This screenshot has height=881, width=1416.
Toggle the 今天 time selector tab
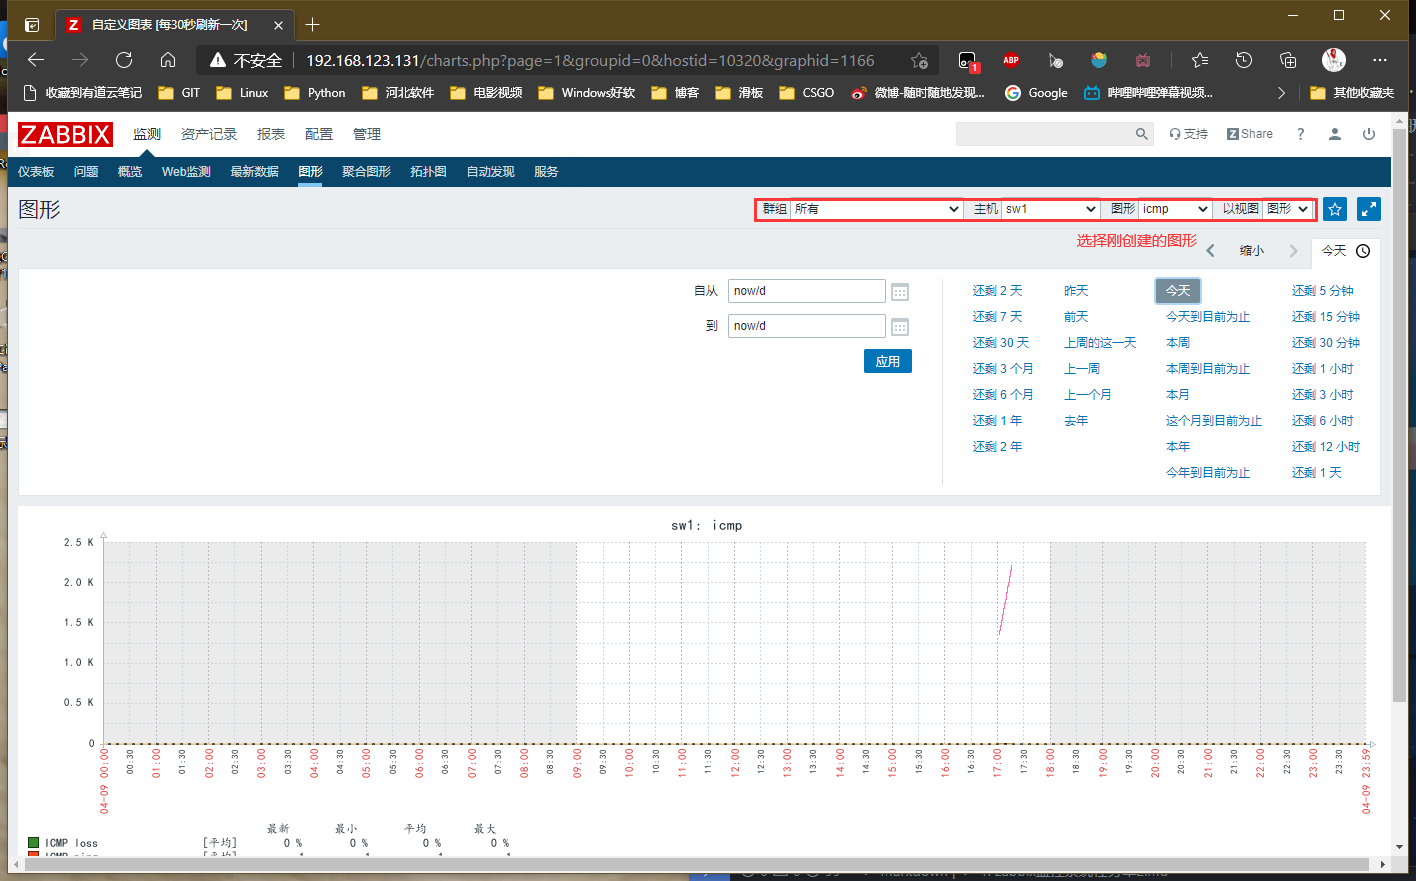pos(1346,251)
